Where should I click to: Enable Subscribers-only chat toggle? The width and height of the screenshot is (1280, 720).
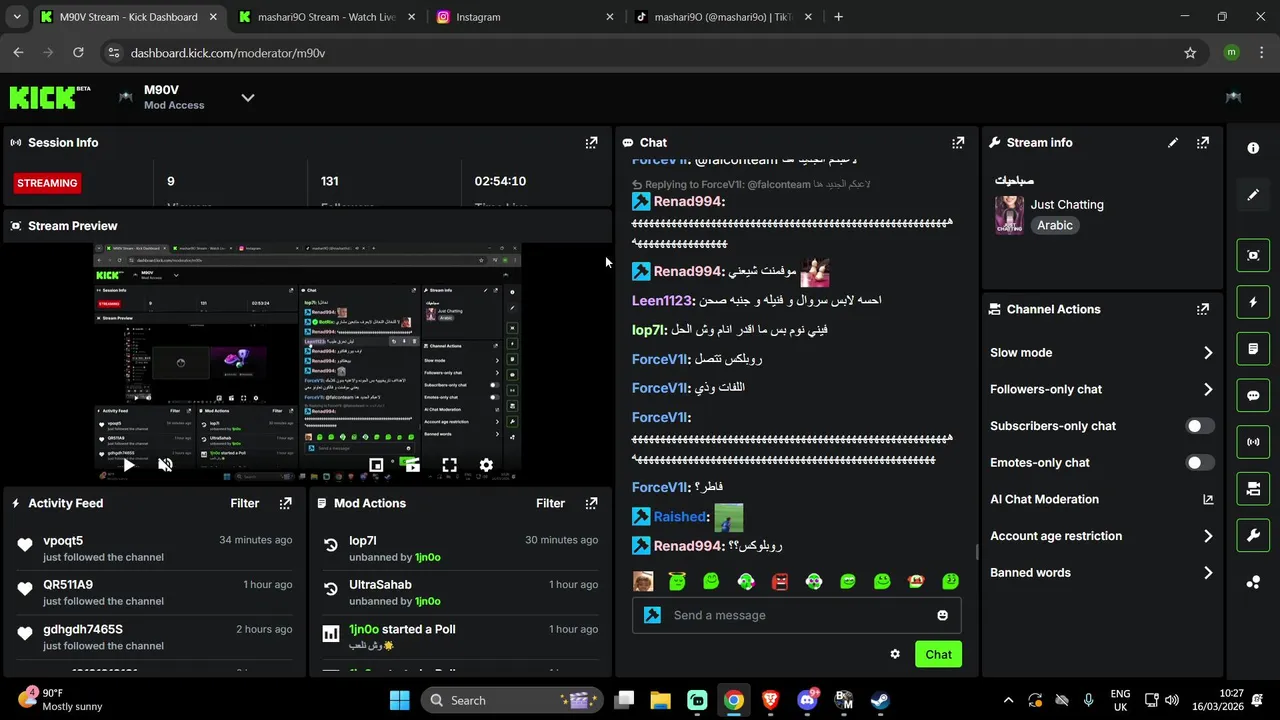tap(1200, 426)
